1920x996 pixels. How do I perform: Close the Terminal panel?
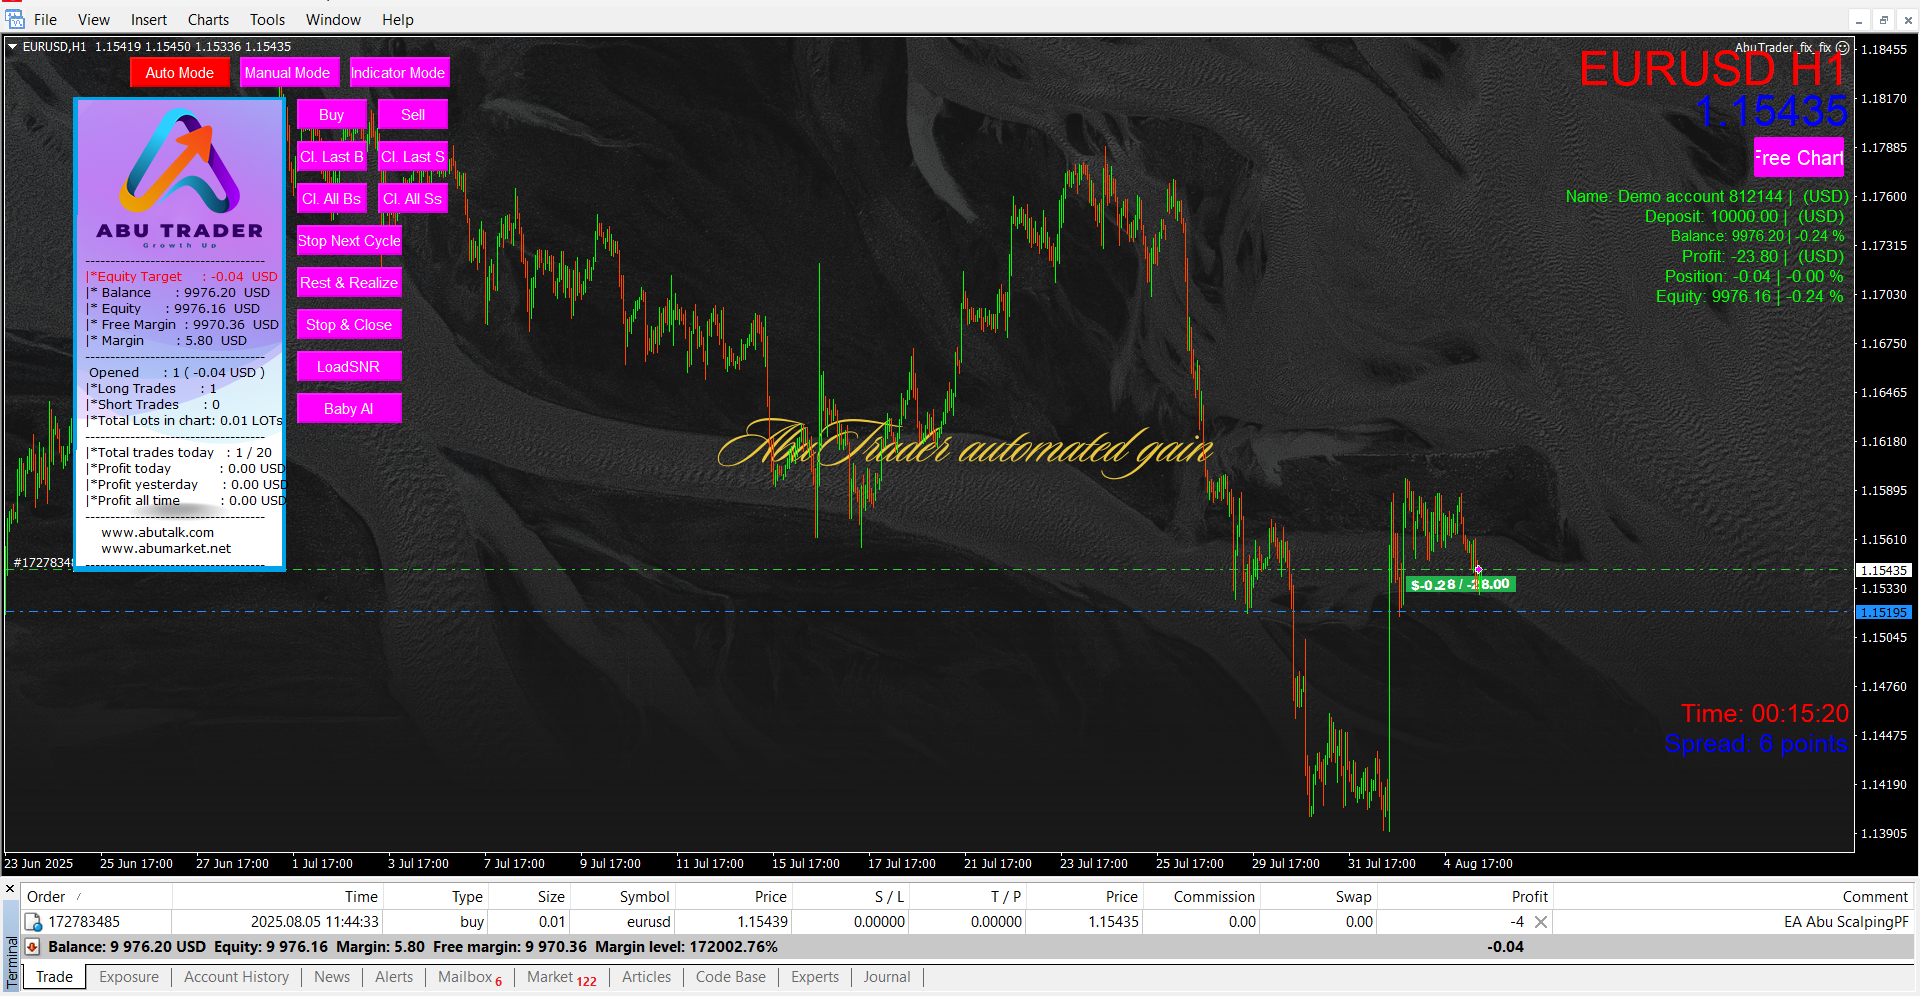[x=10, y=888]
